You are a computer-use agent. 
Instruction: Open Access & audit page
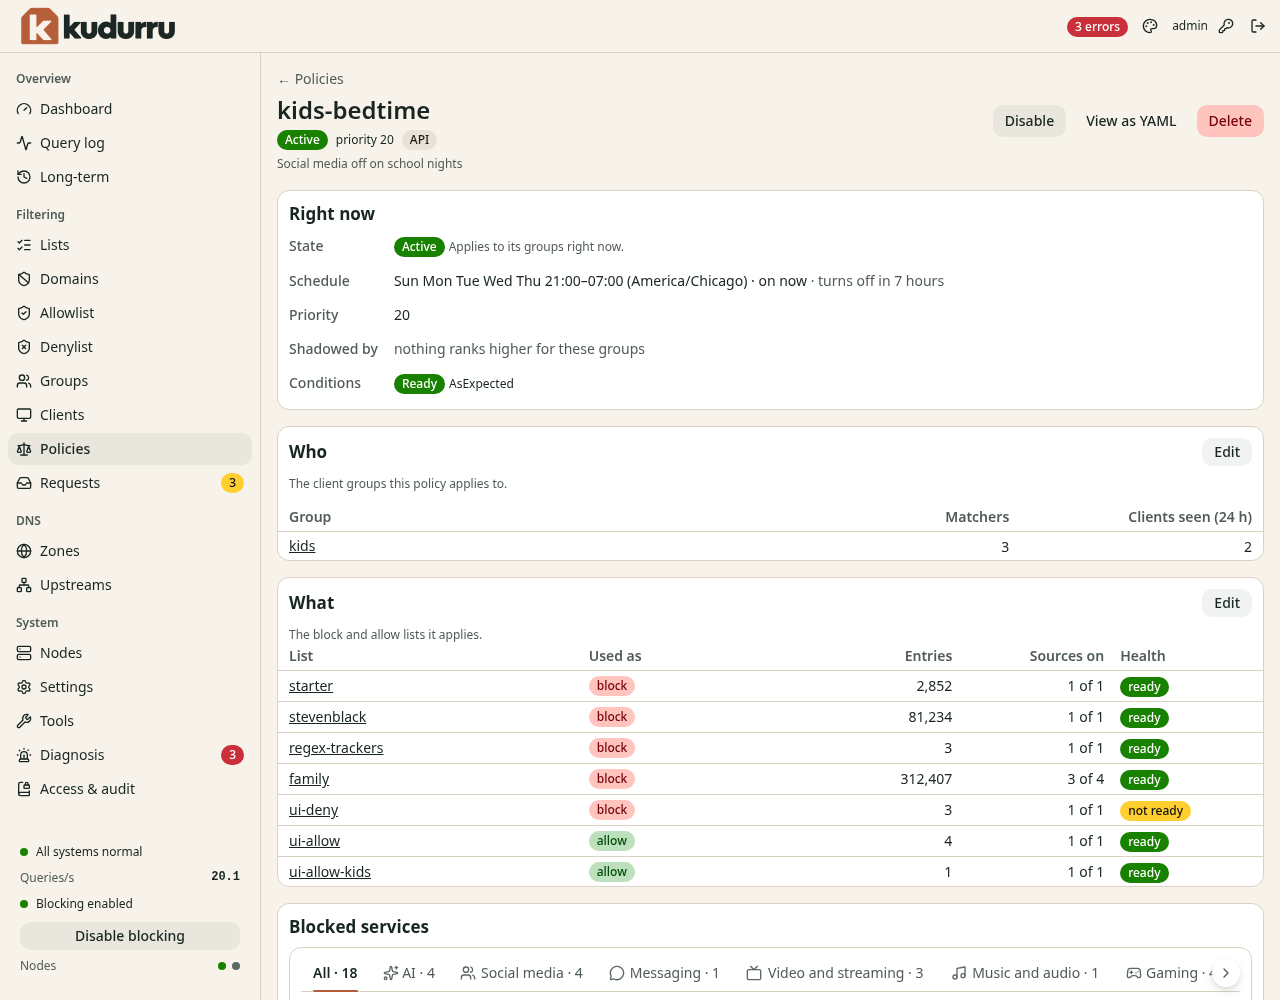pyautogui.click(x=130, y=789)
